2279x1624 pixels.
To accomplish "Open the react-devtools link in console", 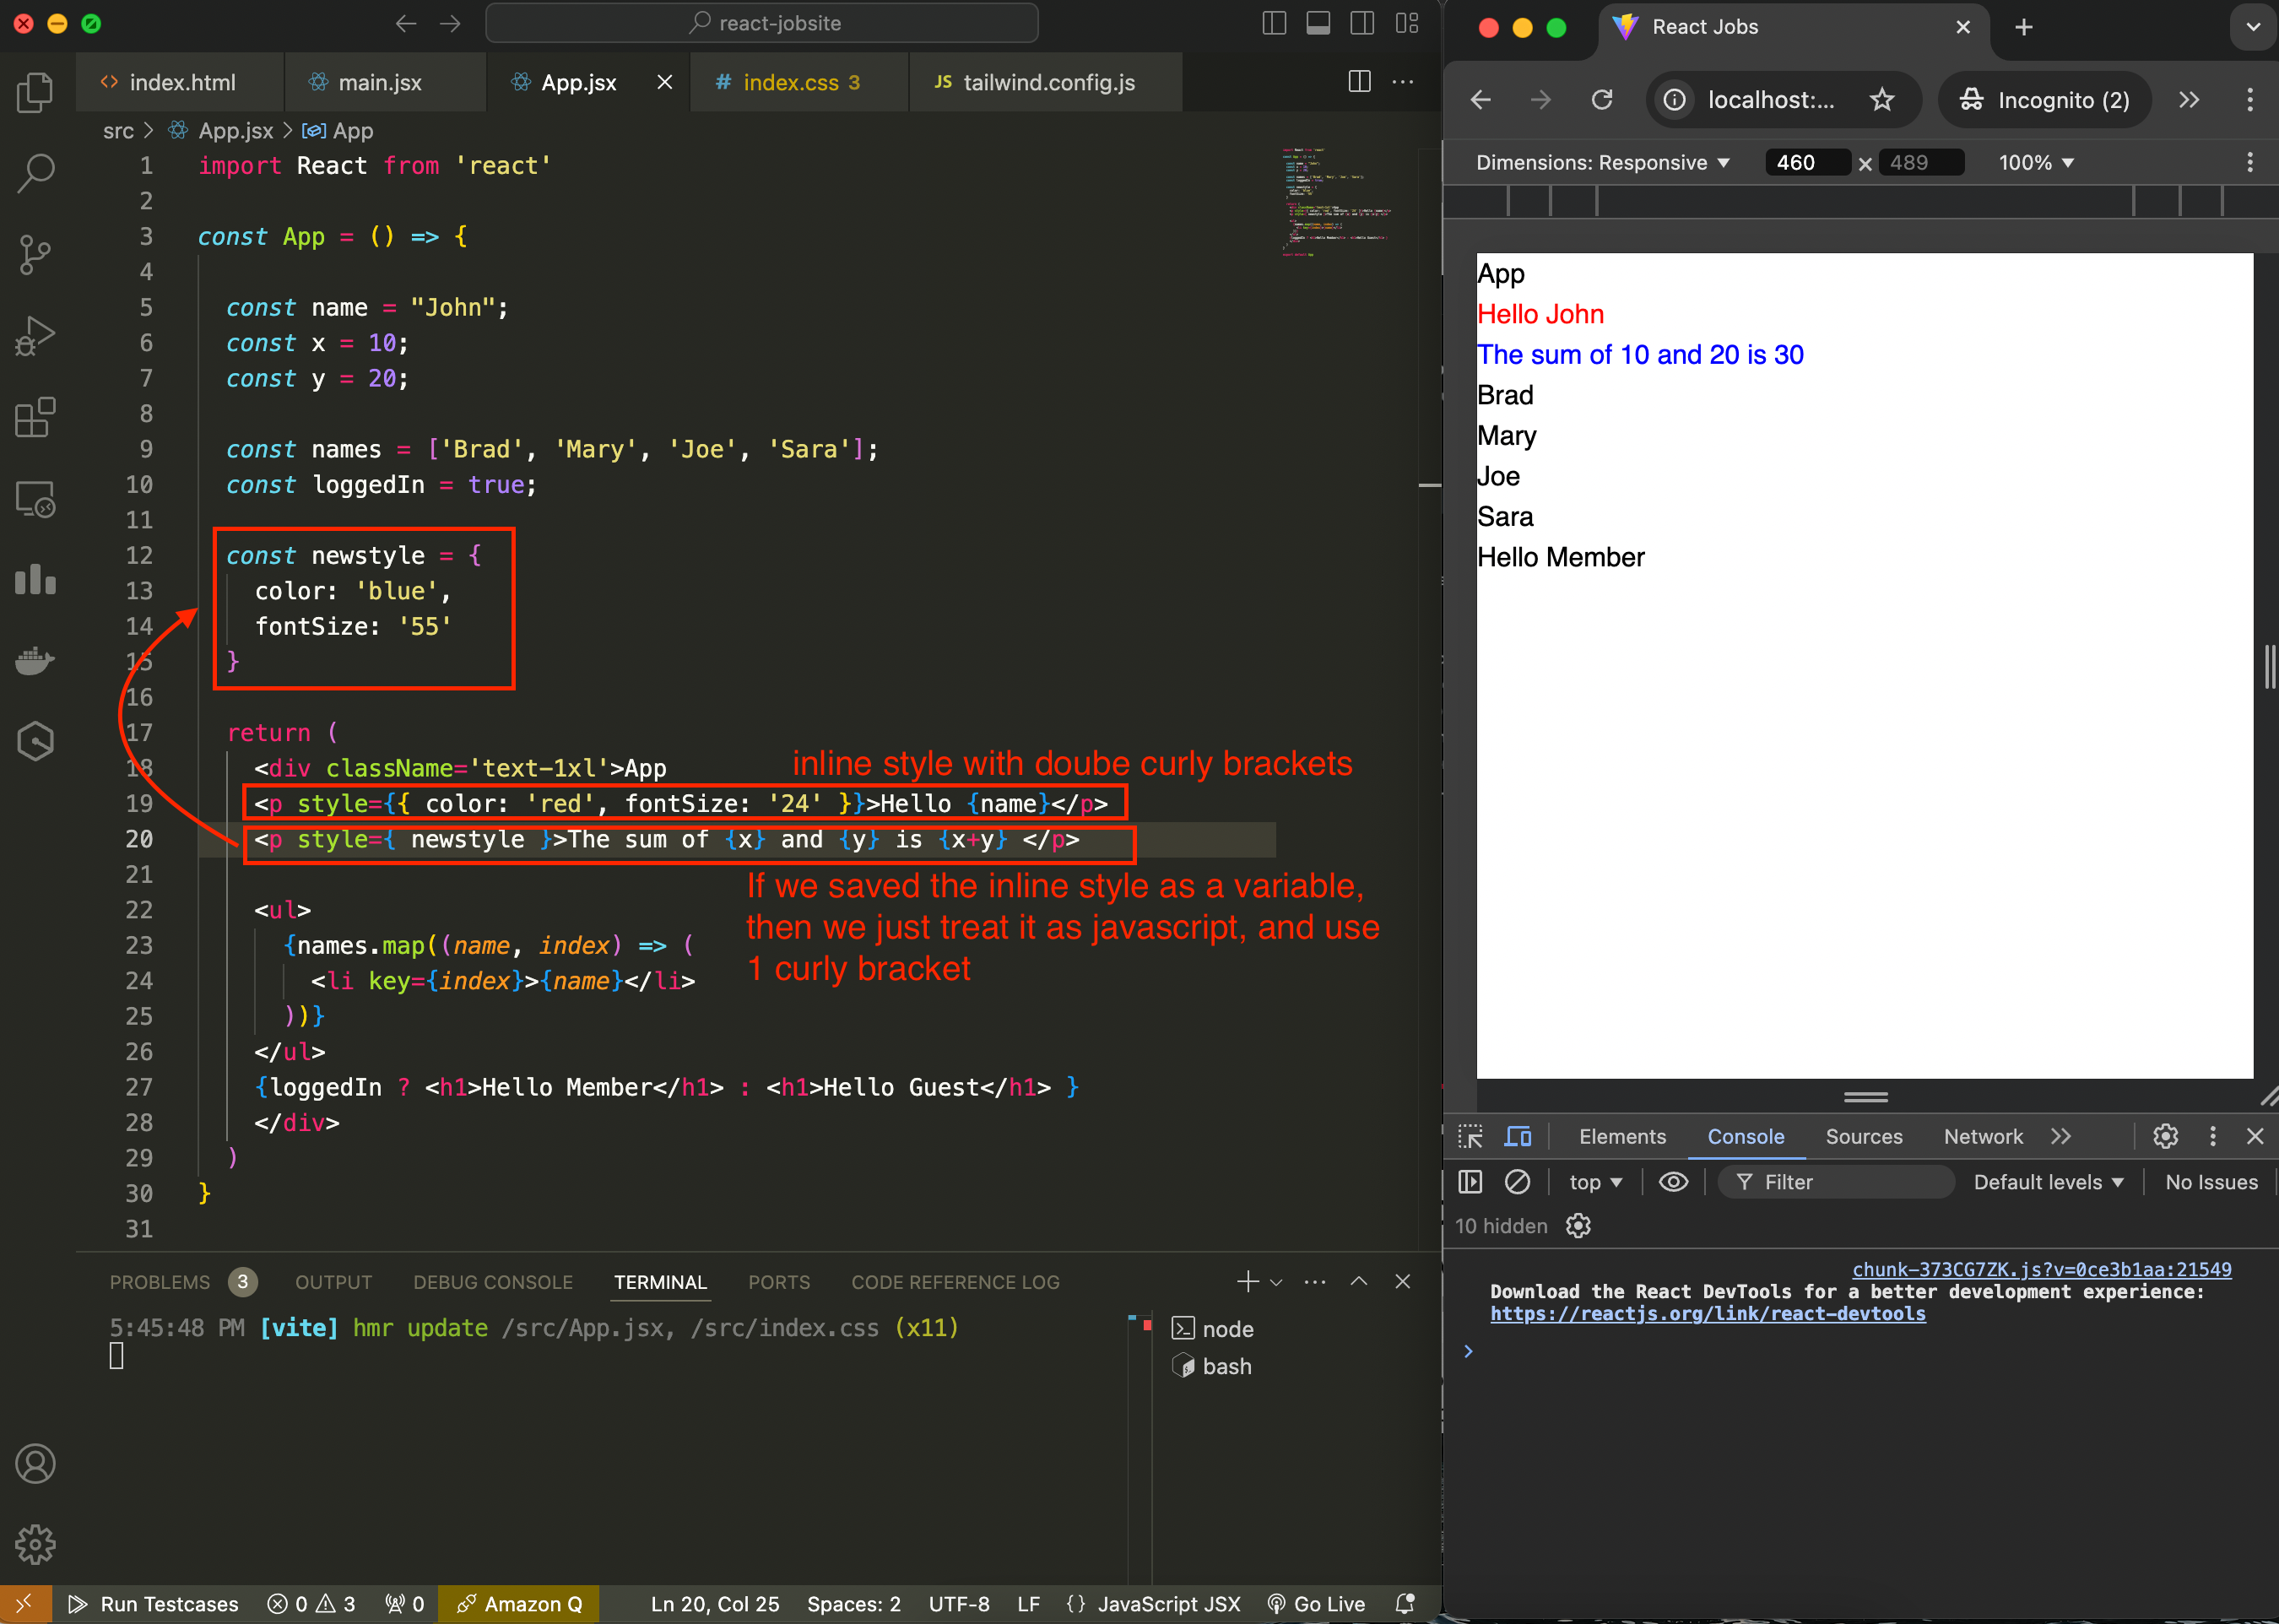I will 1707,1314.
